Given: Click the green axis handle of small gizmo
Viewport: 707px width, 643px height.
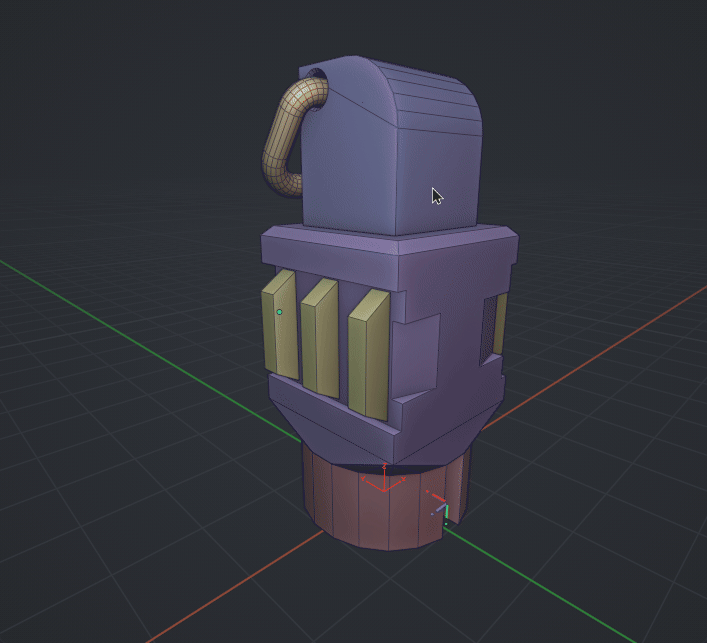Looking at the screenshot, I should [446, 513].
